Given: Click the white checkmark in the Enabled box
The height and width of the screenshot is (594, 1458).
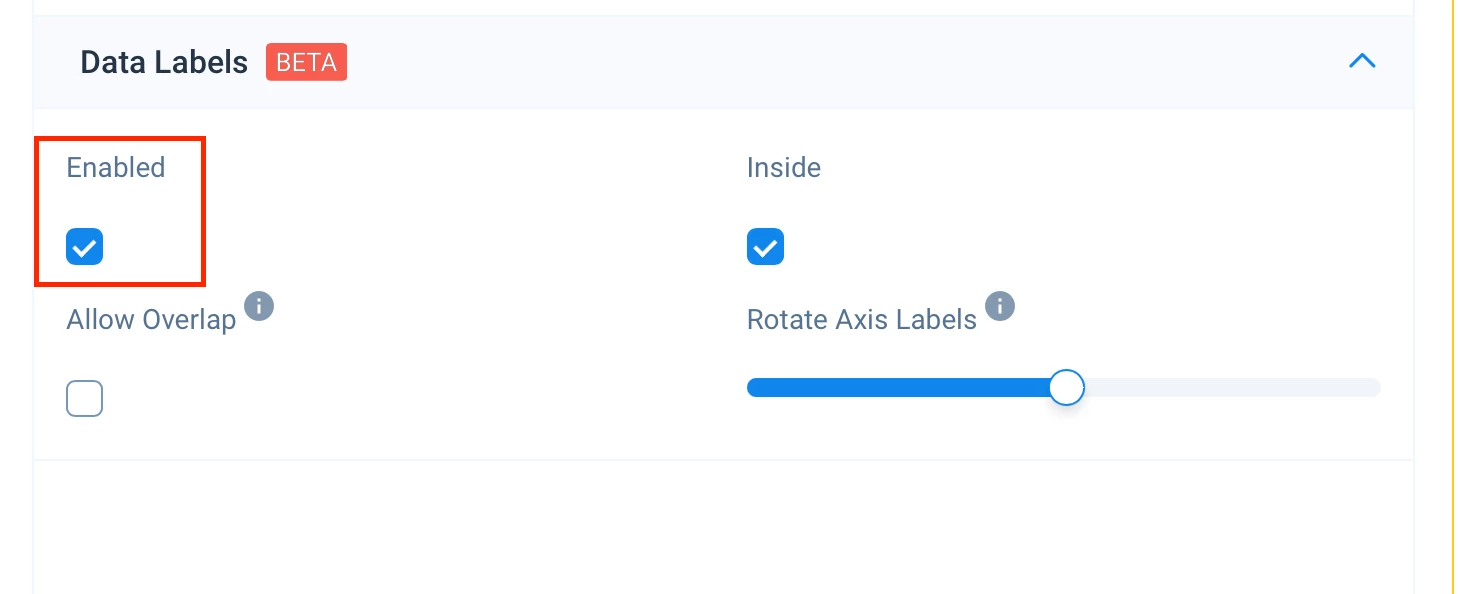Looking at the screenshot, I should (85, 247).
